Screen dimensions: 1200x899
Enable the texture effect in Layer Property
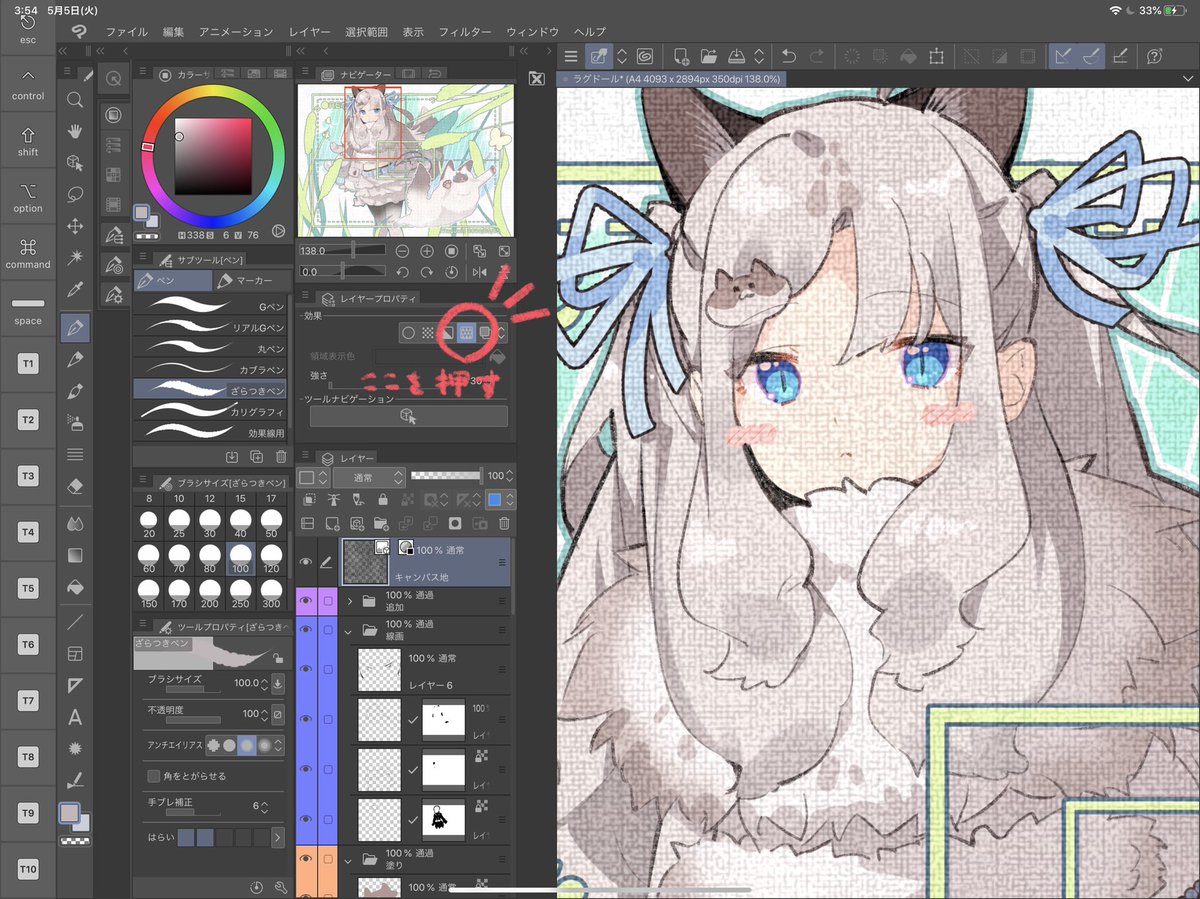[x=465, y=332]
